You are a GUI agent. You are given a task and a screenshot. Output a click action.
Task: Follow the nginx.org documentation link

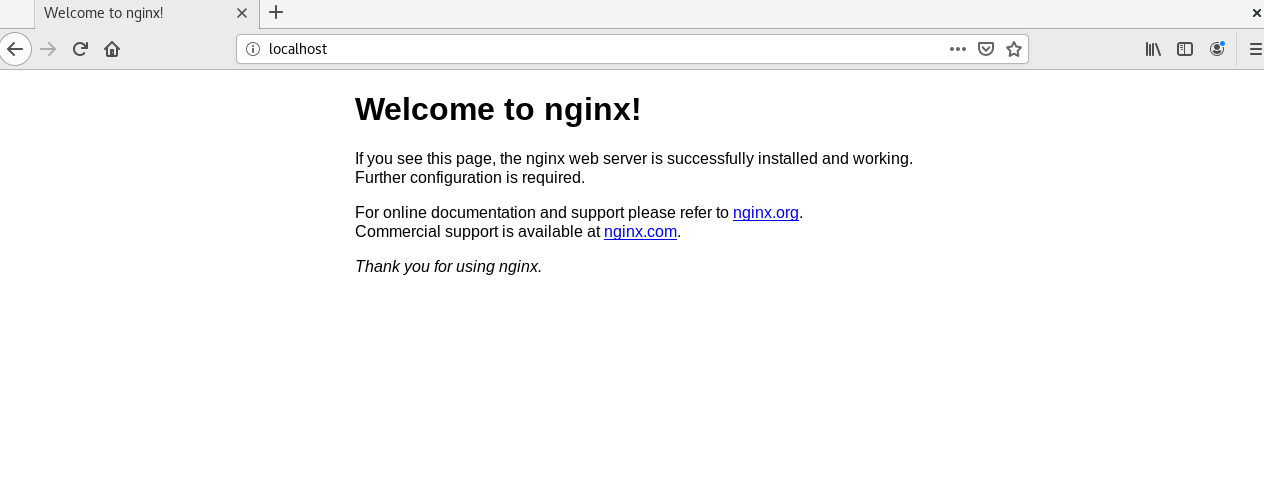tap(765, 212)
